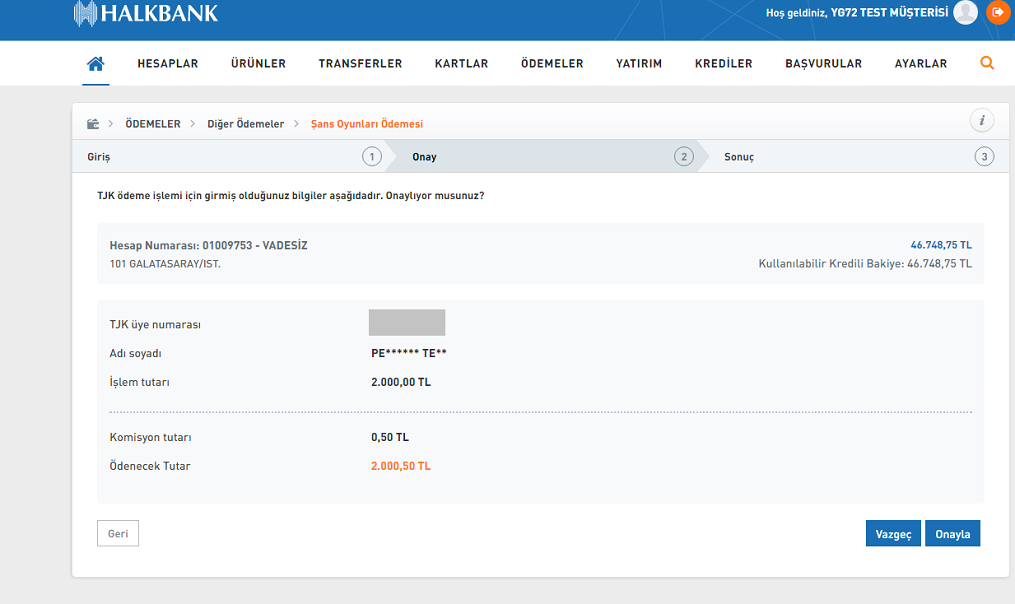Click the Şans Oyunları Ödemesi breadcrumb

click(x=366, y=124)
